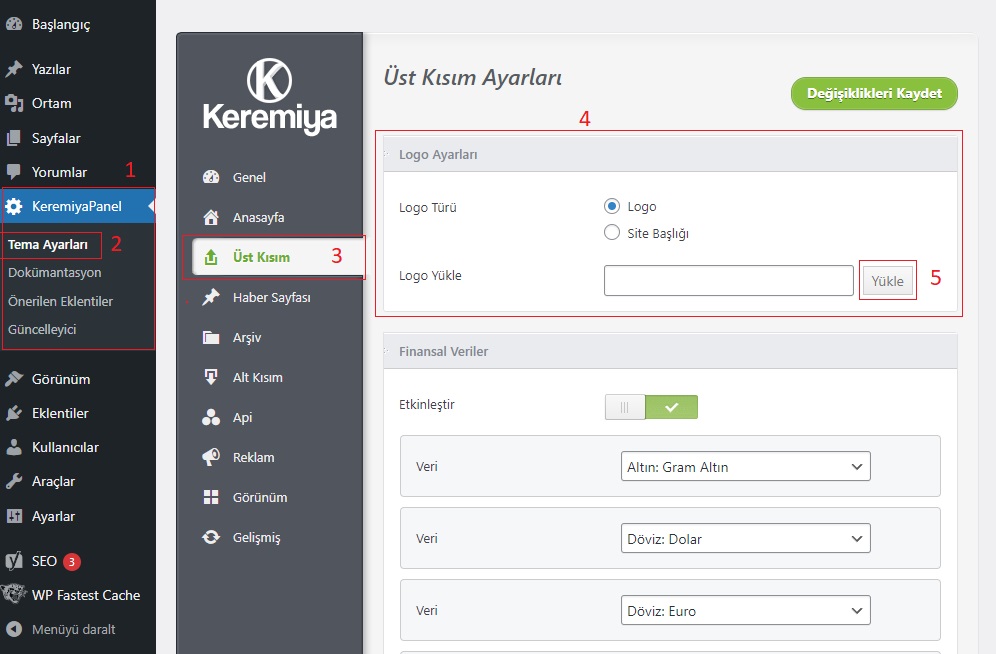Turn on Etkinleştir with the green checkmark
Screen dimensions: 996x654
pyautogui.click(x=671, y=407)
